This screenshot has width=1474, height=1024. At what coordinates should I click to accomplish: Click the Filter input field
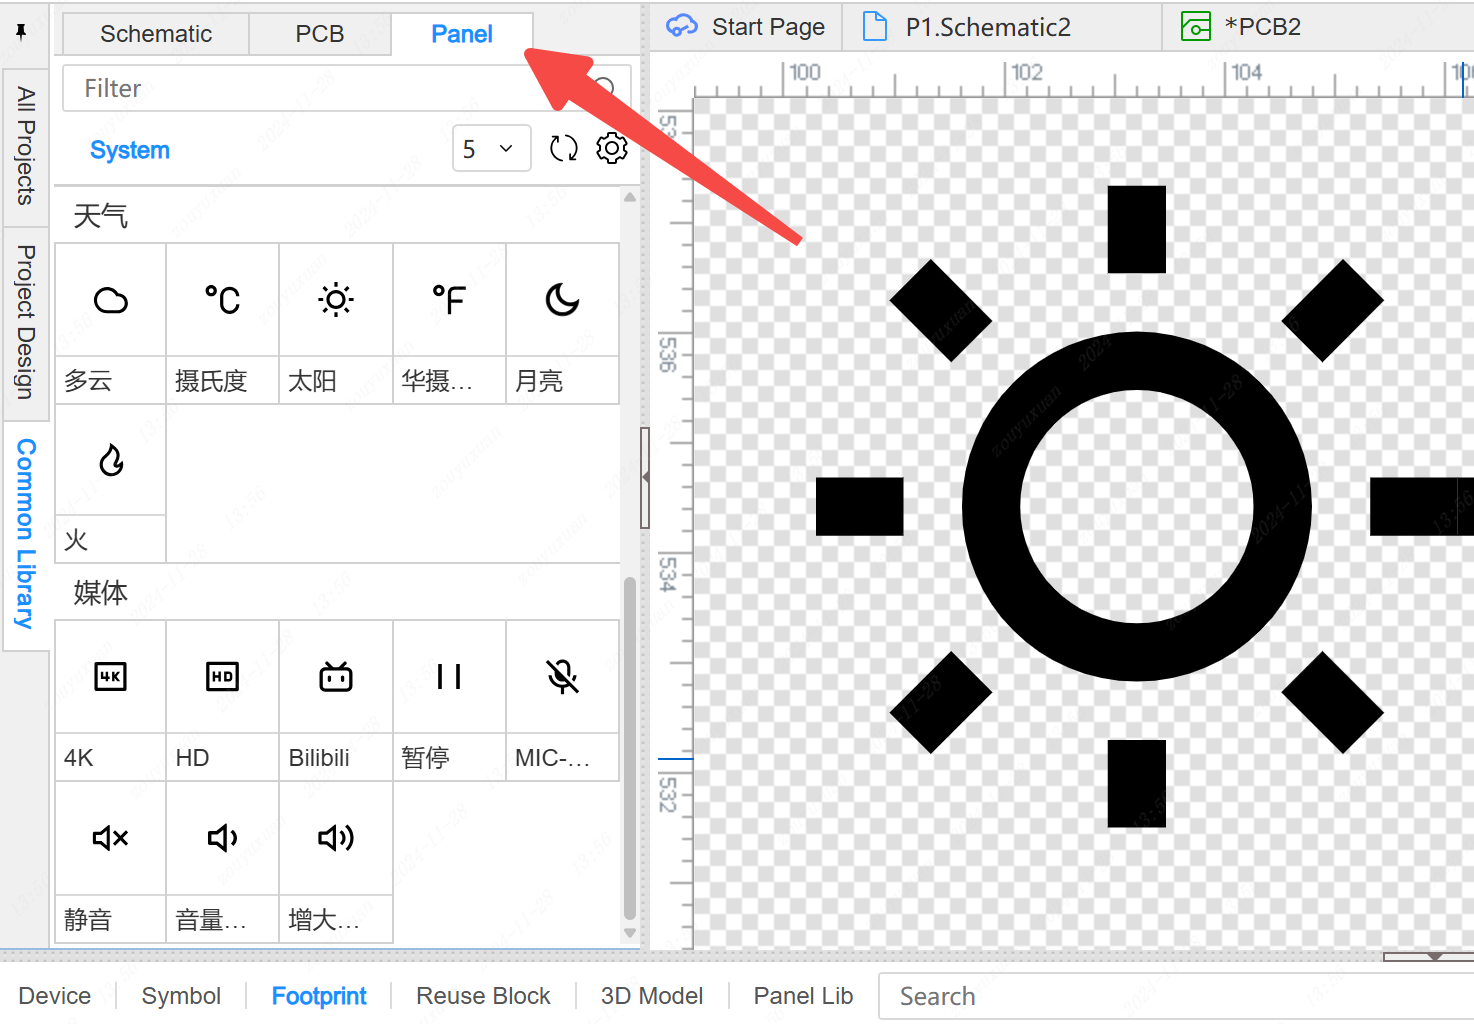pyautogui.click(x=320, y=89)
